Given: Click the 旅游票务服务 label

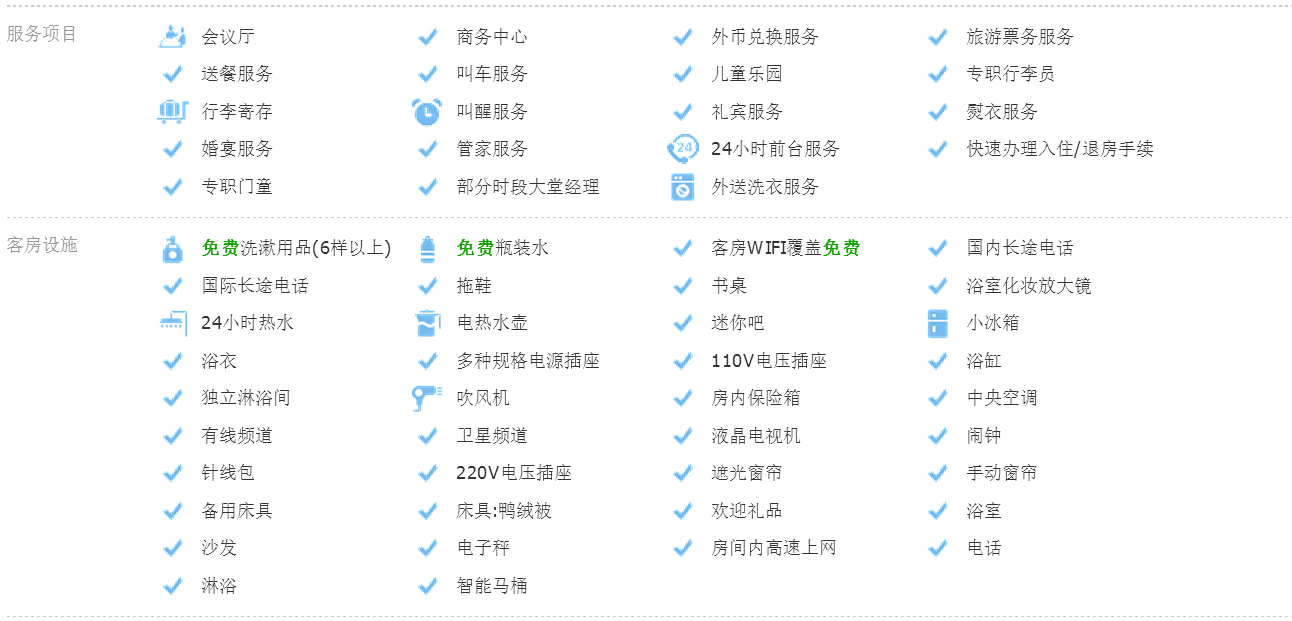Looking at the screenshot, I should 1020,37.
